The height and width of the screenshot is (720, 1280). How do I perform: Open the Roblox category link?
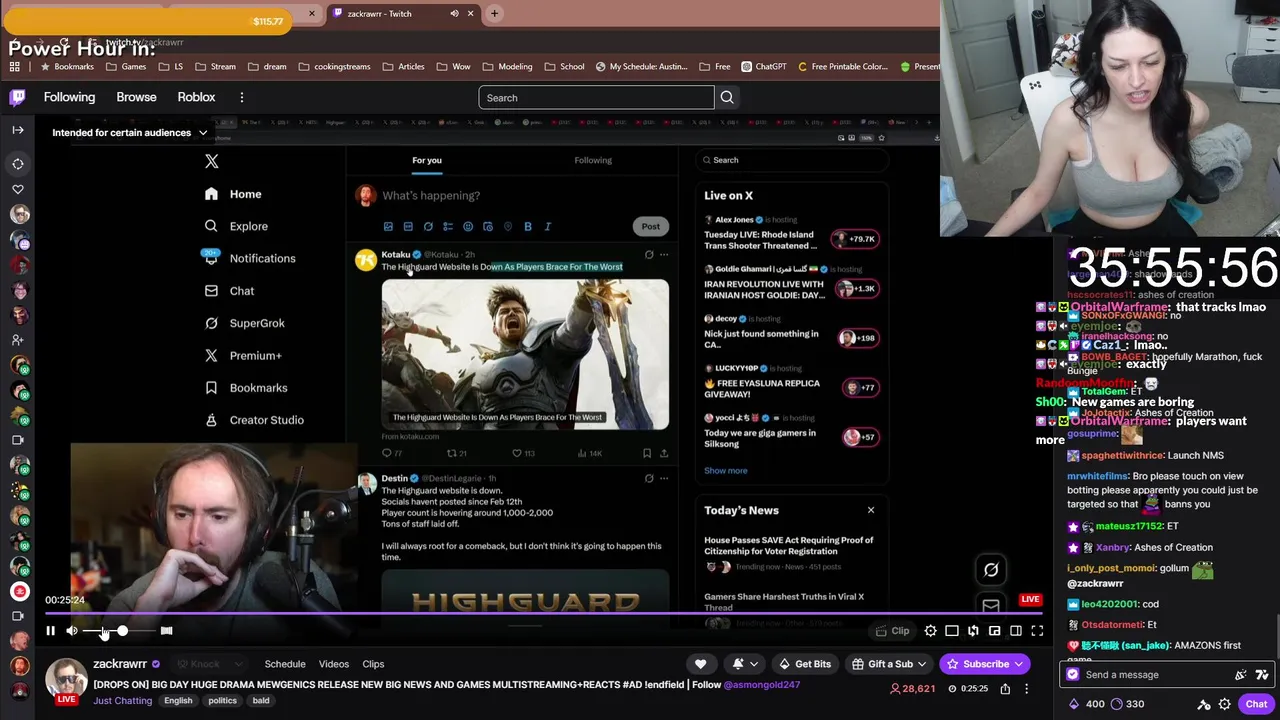196,97
